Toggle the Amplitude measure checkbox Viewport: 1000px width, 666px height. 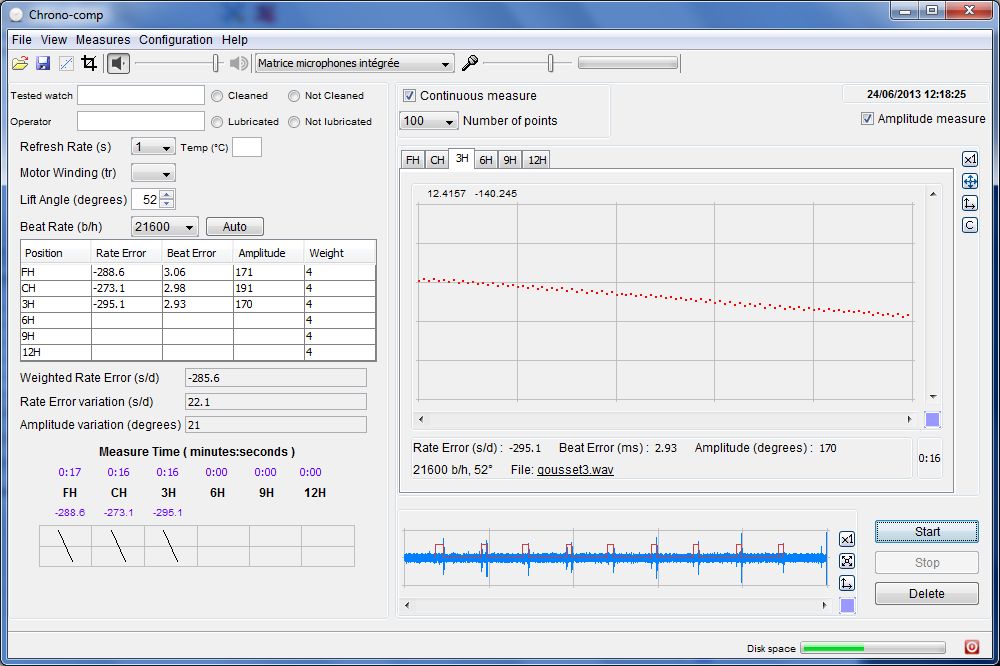[867, 119]
